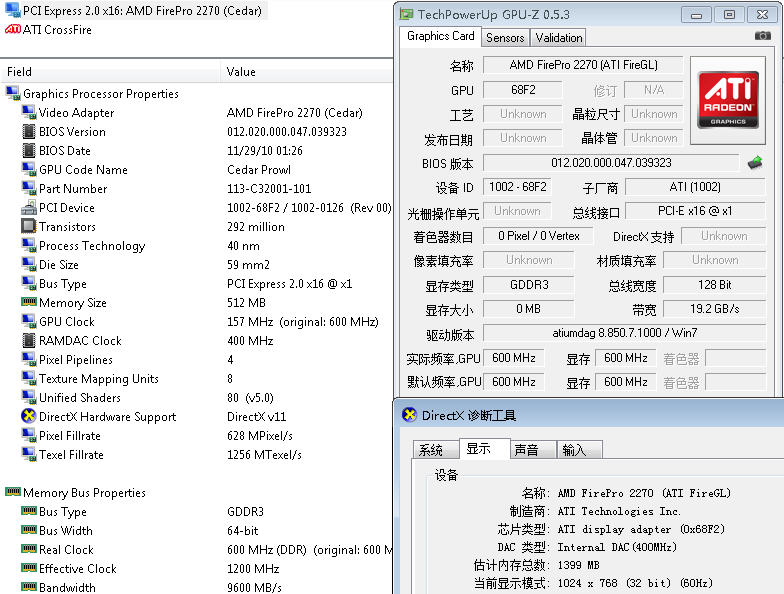Click the memory type field GDDR3 in GPU-Z
Image resolution: width=784 pixels, height=594 pixels.
click(529, 284)
